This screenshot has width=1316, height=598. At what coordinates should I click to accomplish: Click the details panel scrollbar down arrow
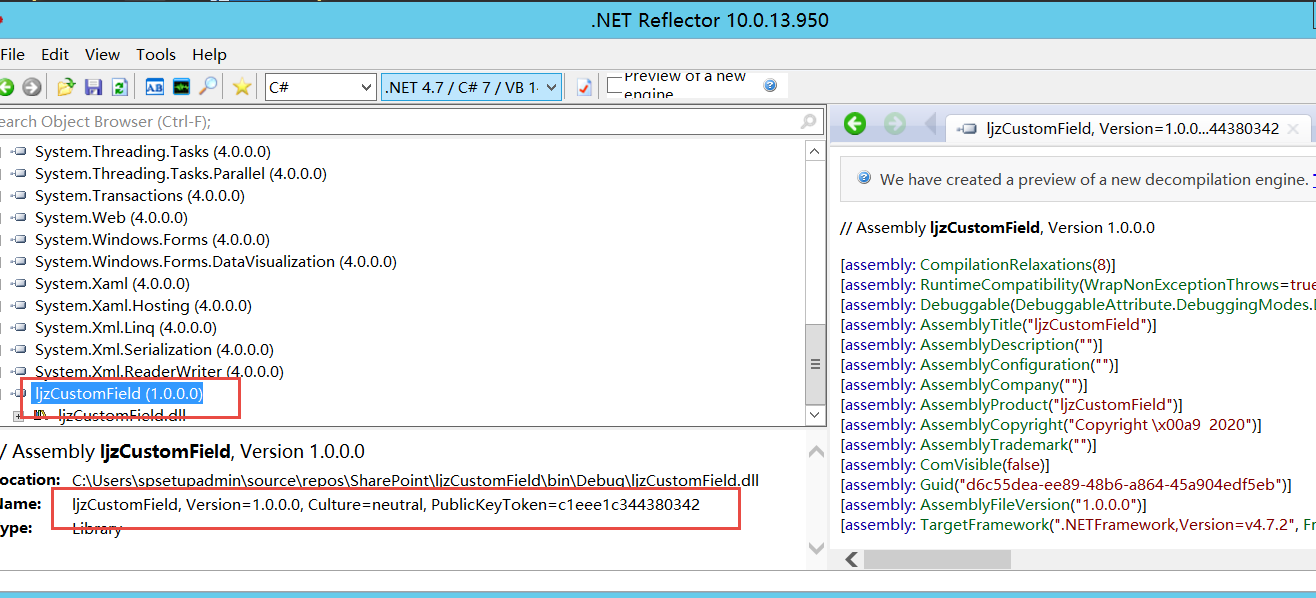click(815, 547)
